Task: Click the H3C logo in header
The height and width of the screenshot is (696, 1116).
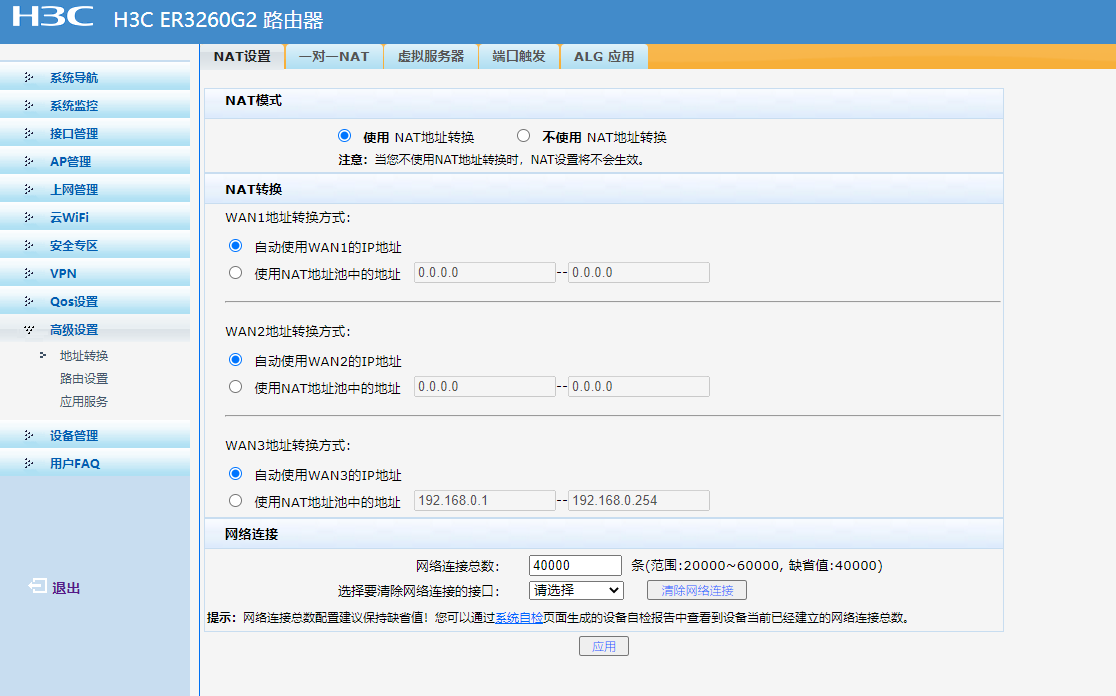Action: coord(53,17)
